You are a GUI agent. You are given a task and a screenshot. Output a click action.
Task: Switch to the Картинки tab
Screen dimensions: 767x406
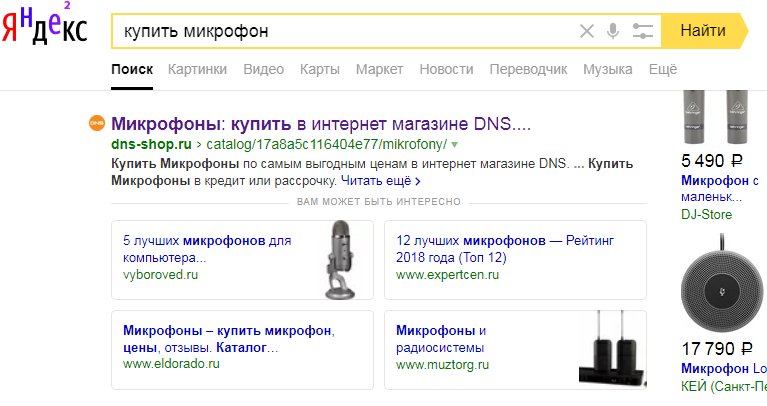tap(197, 69)
